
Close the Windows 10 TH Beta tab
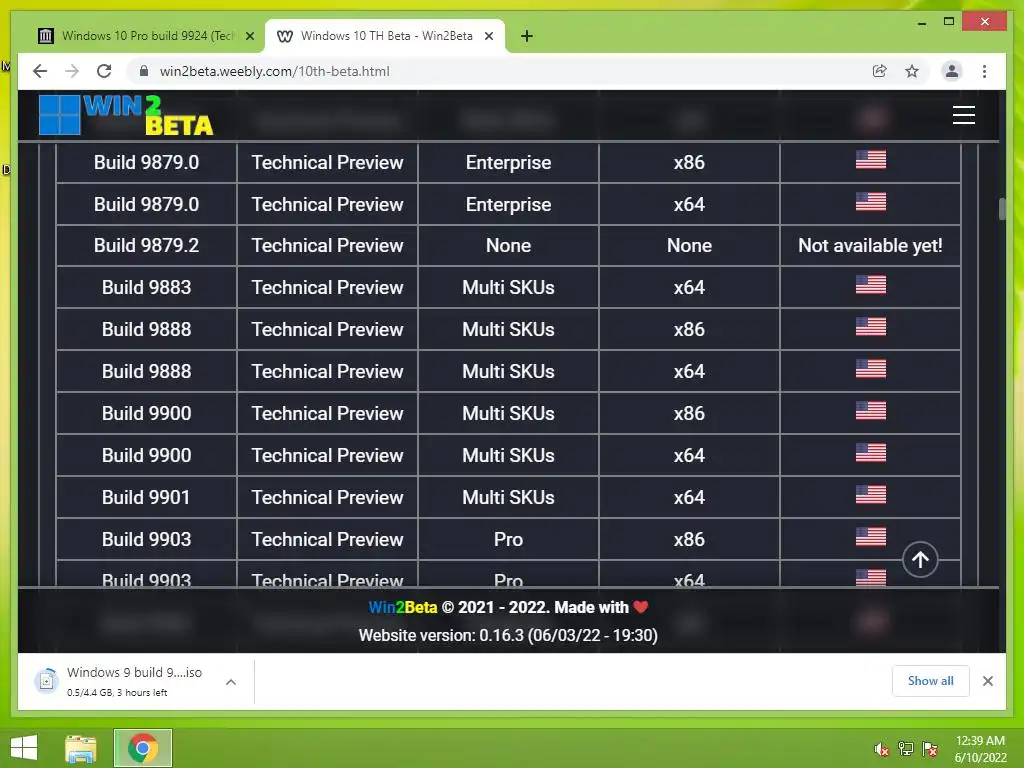coord(488,36)
